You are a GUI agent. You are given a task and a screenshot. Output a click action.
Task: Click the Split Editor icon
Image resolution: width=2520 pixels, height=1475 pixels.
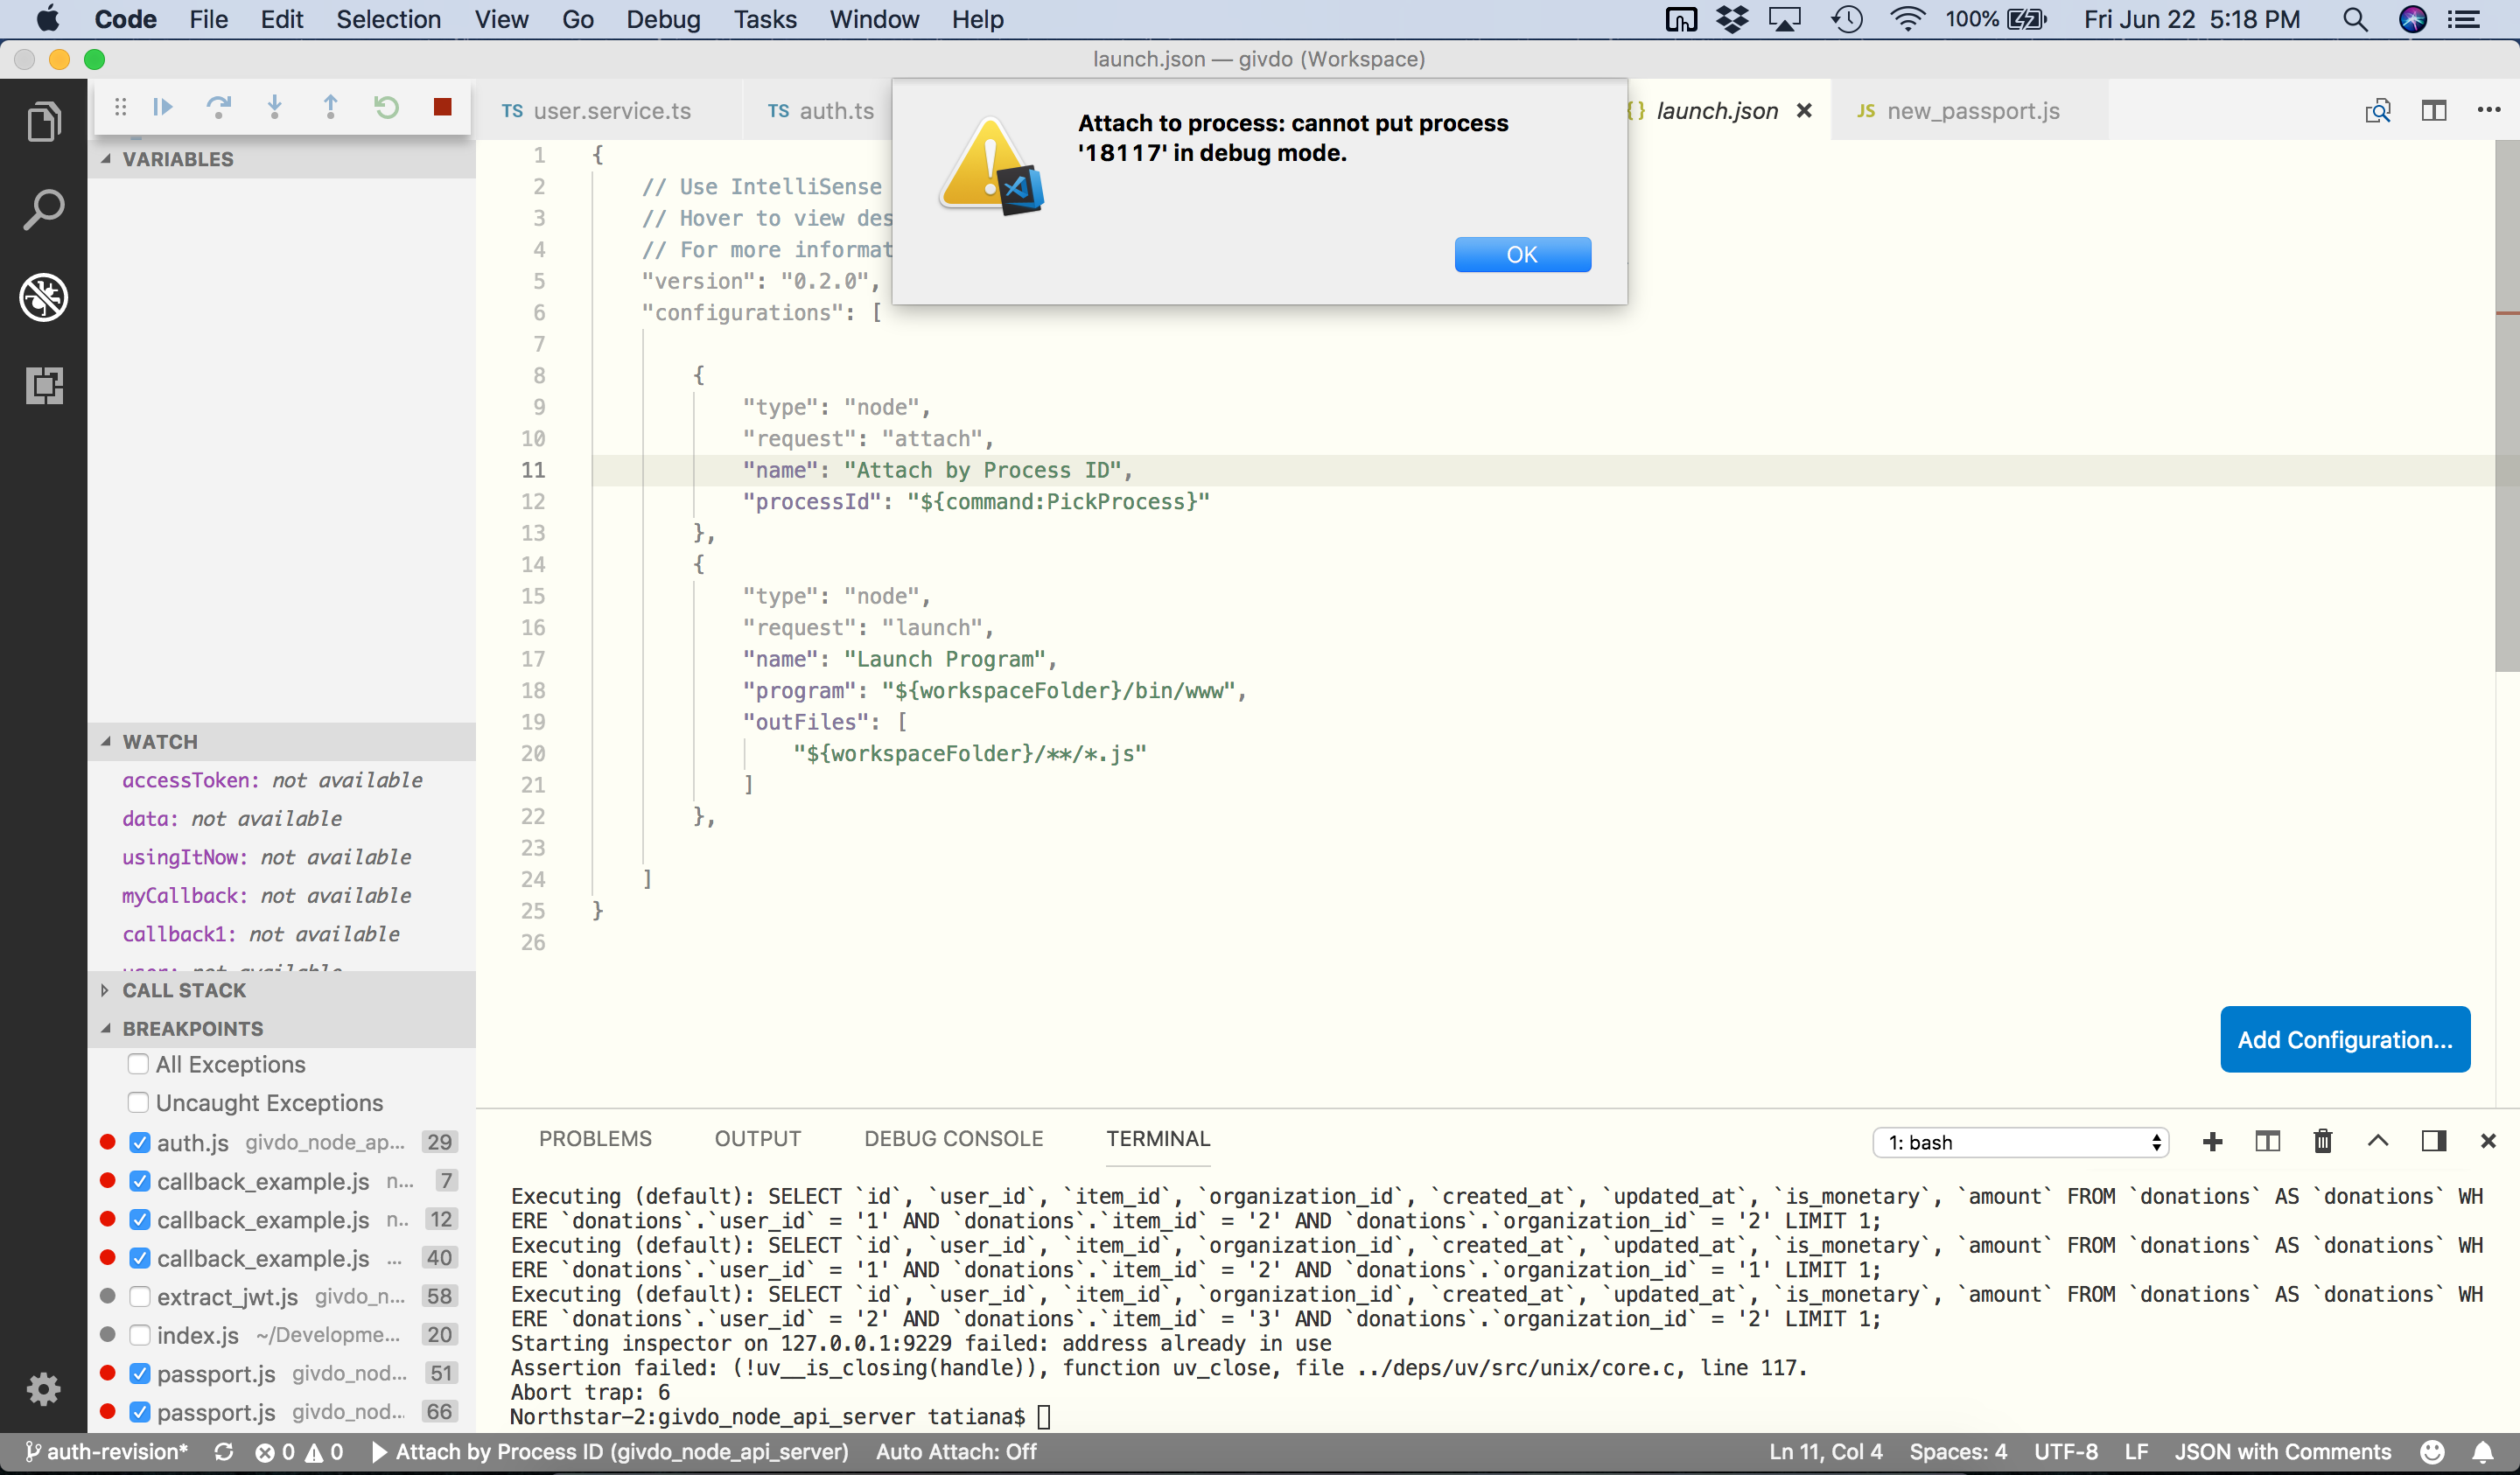2433,110
